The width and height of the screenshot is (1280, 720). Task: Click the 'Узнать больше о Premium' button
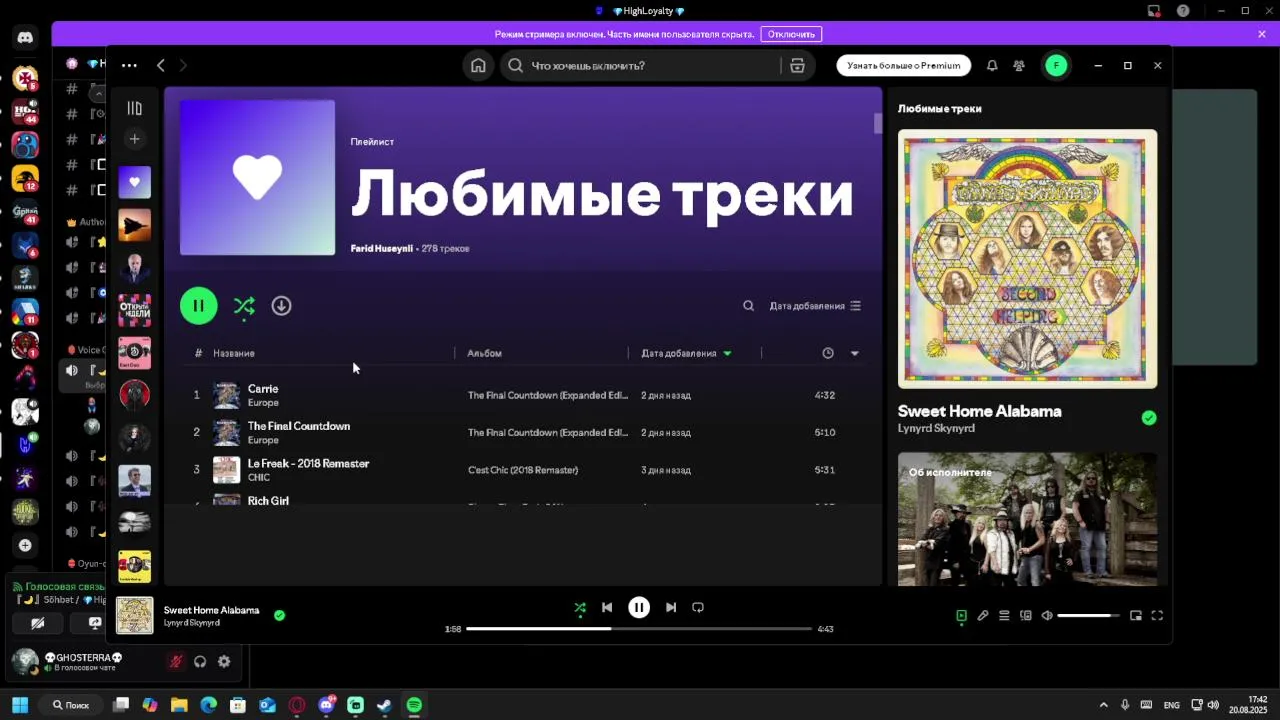(x=903, y=65)
